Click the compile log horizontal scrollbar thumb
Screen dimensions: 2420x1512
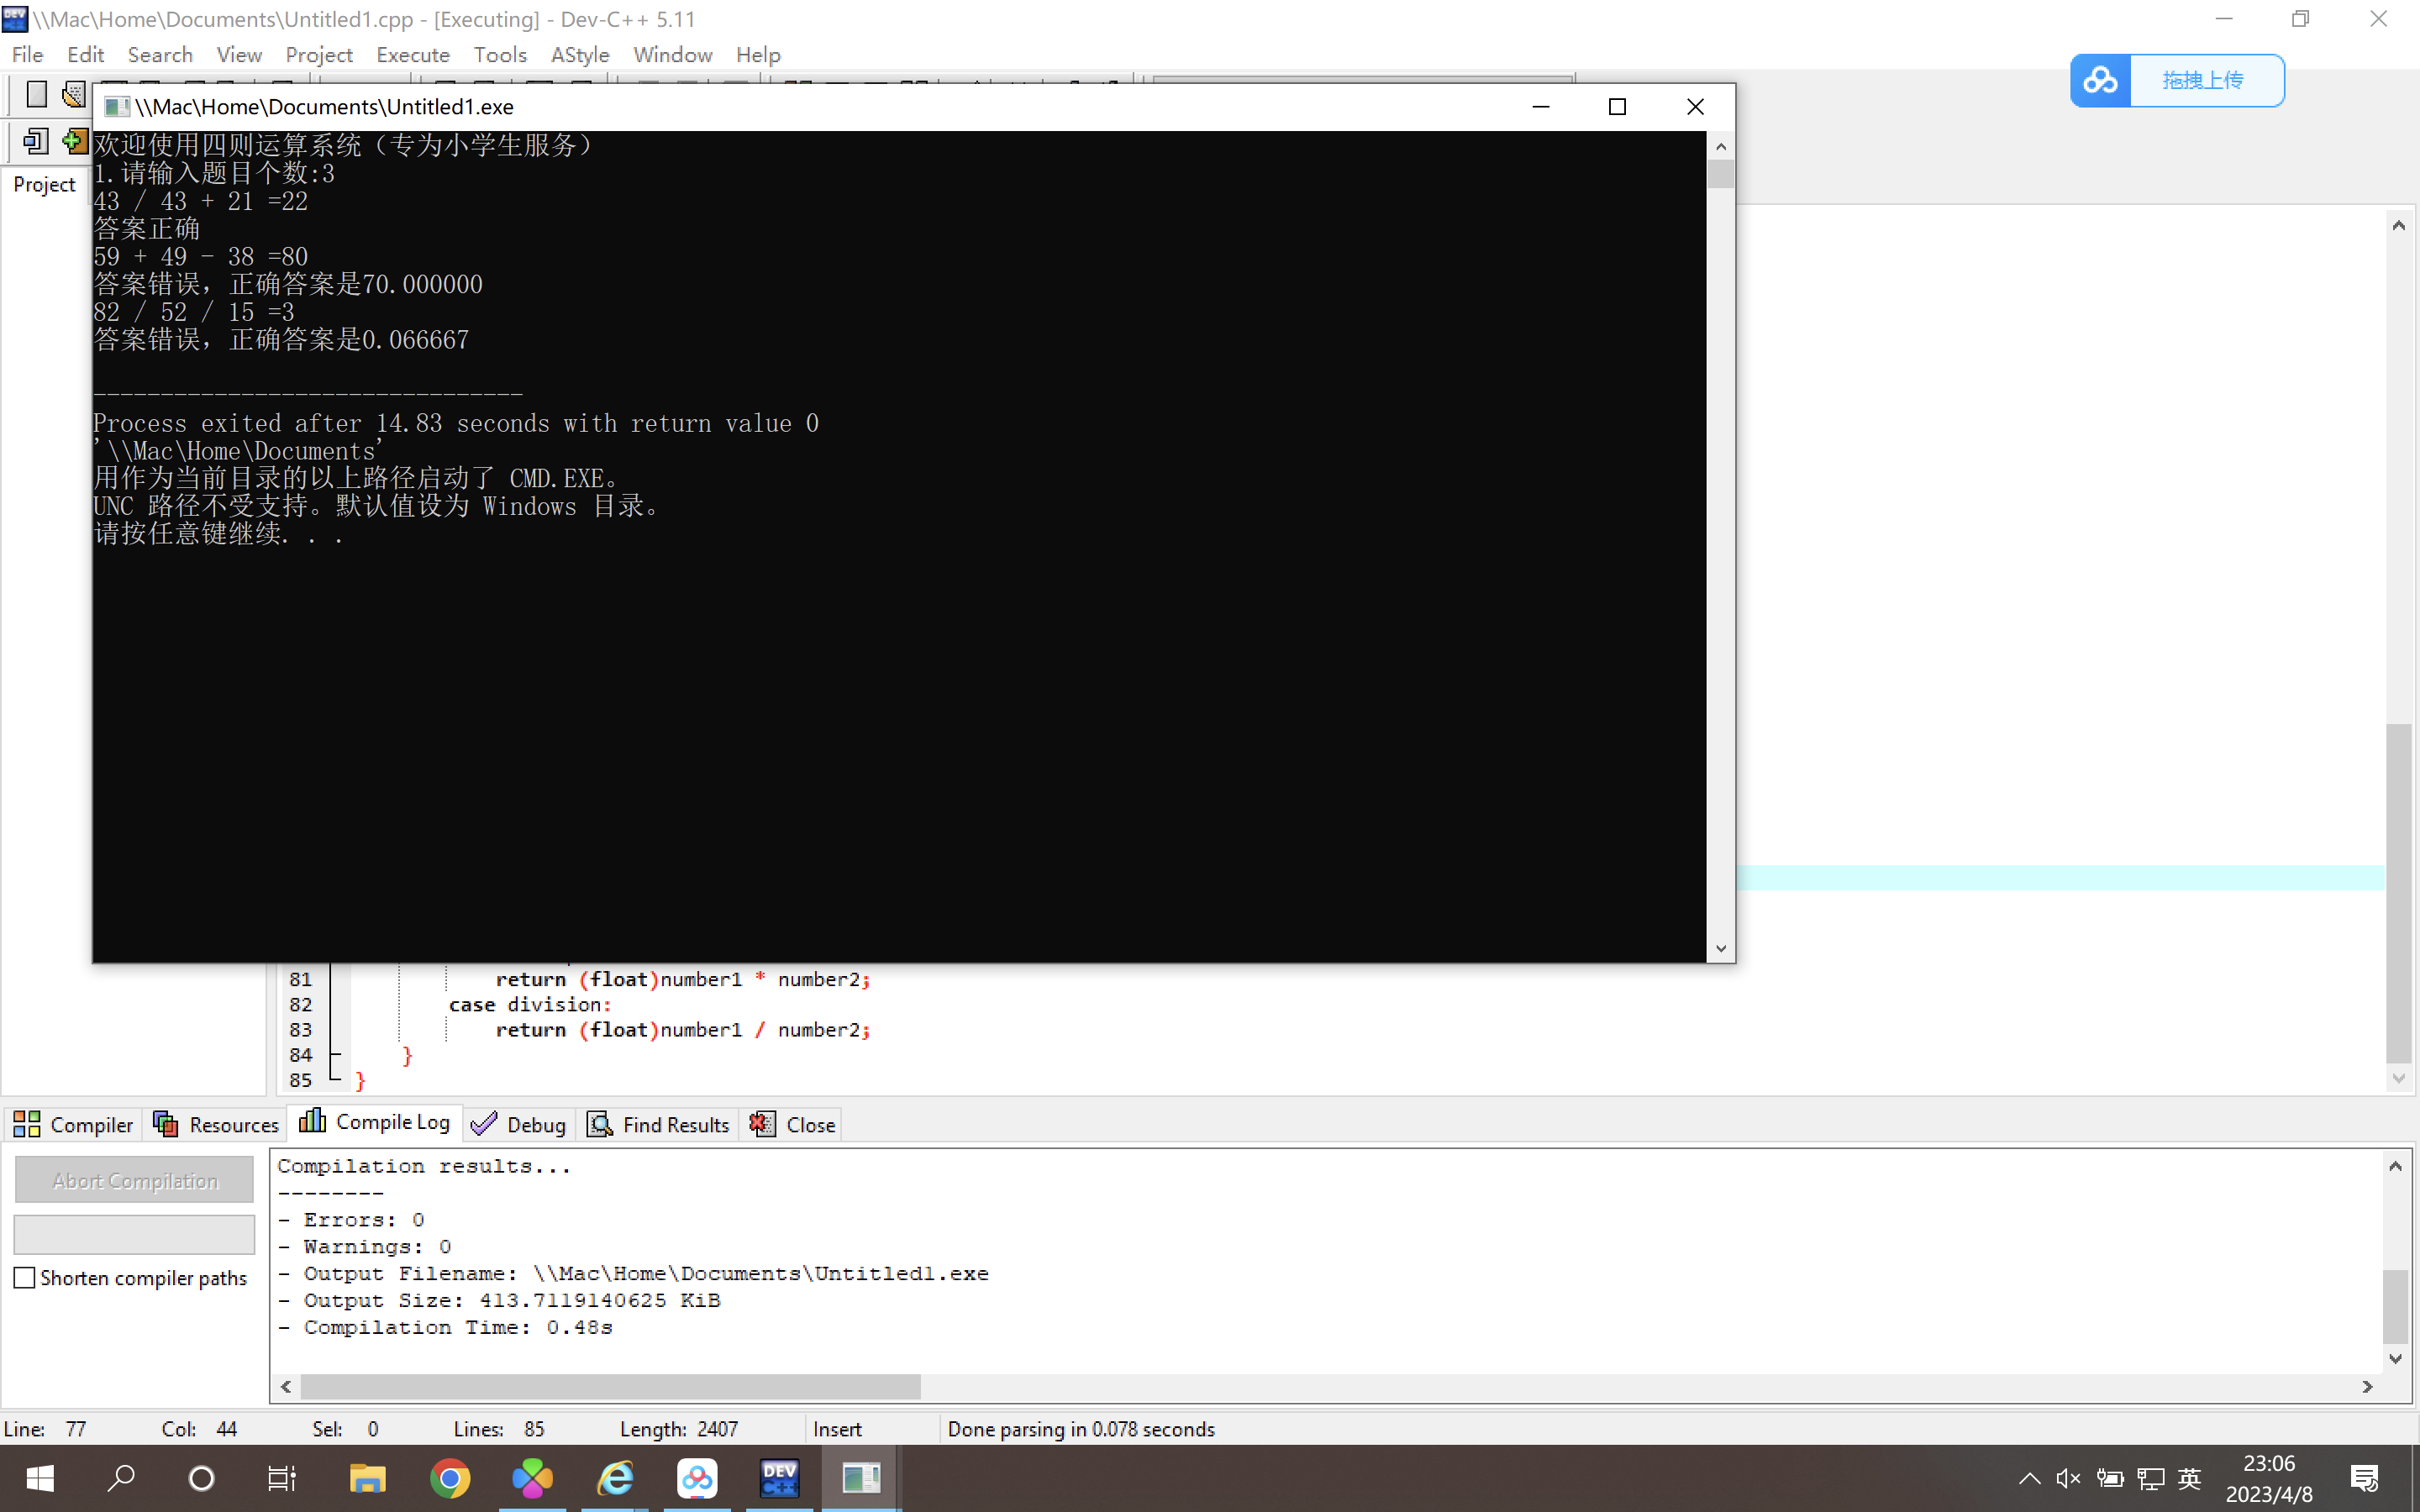[x=610, y=1387]
